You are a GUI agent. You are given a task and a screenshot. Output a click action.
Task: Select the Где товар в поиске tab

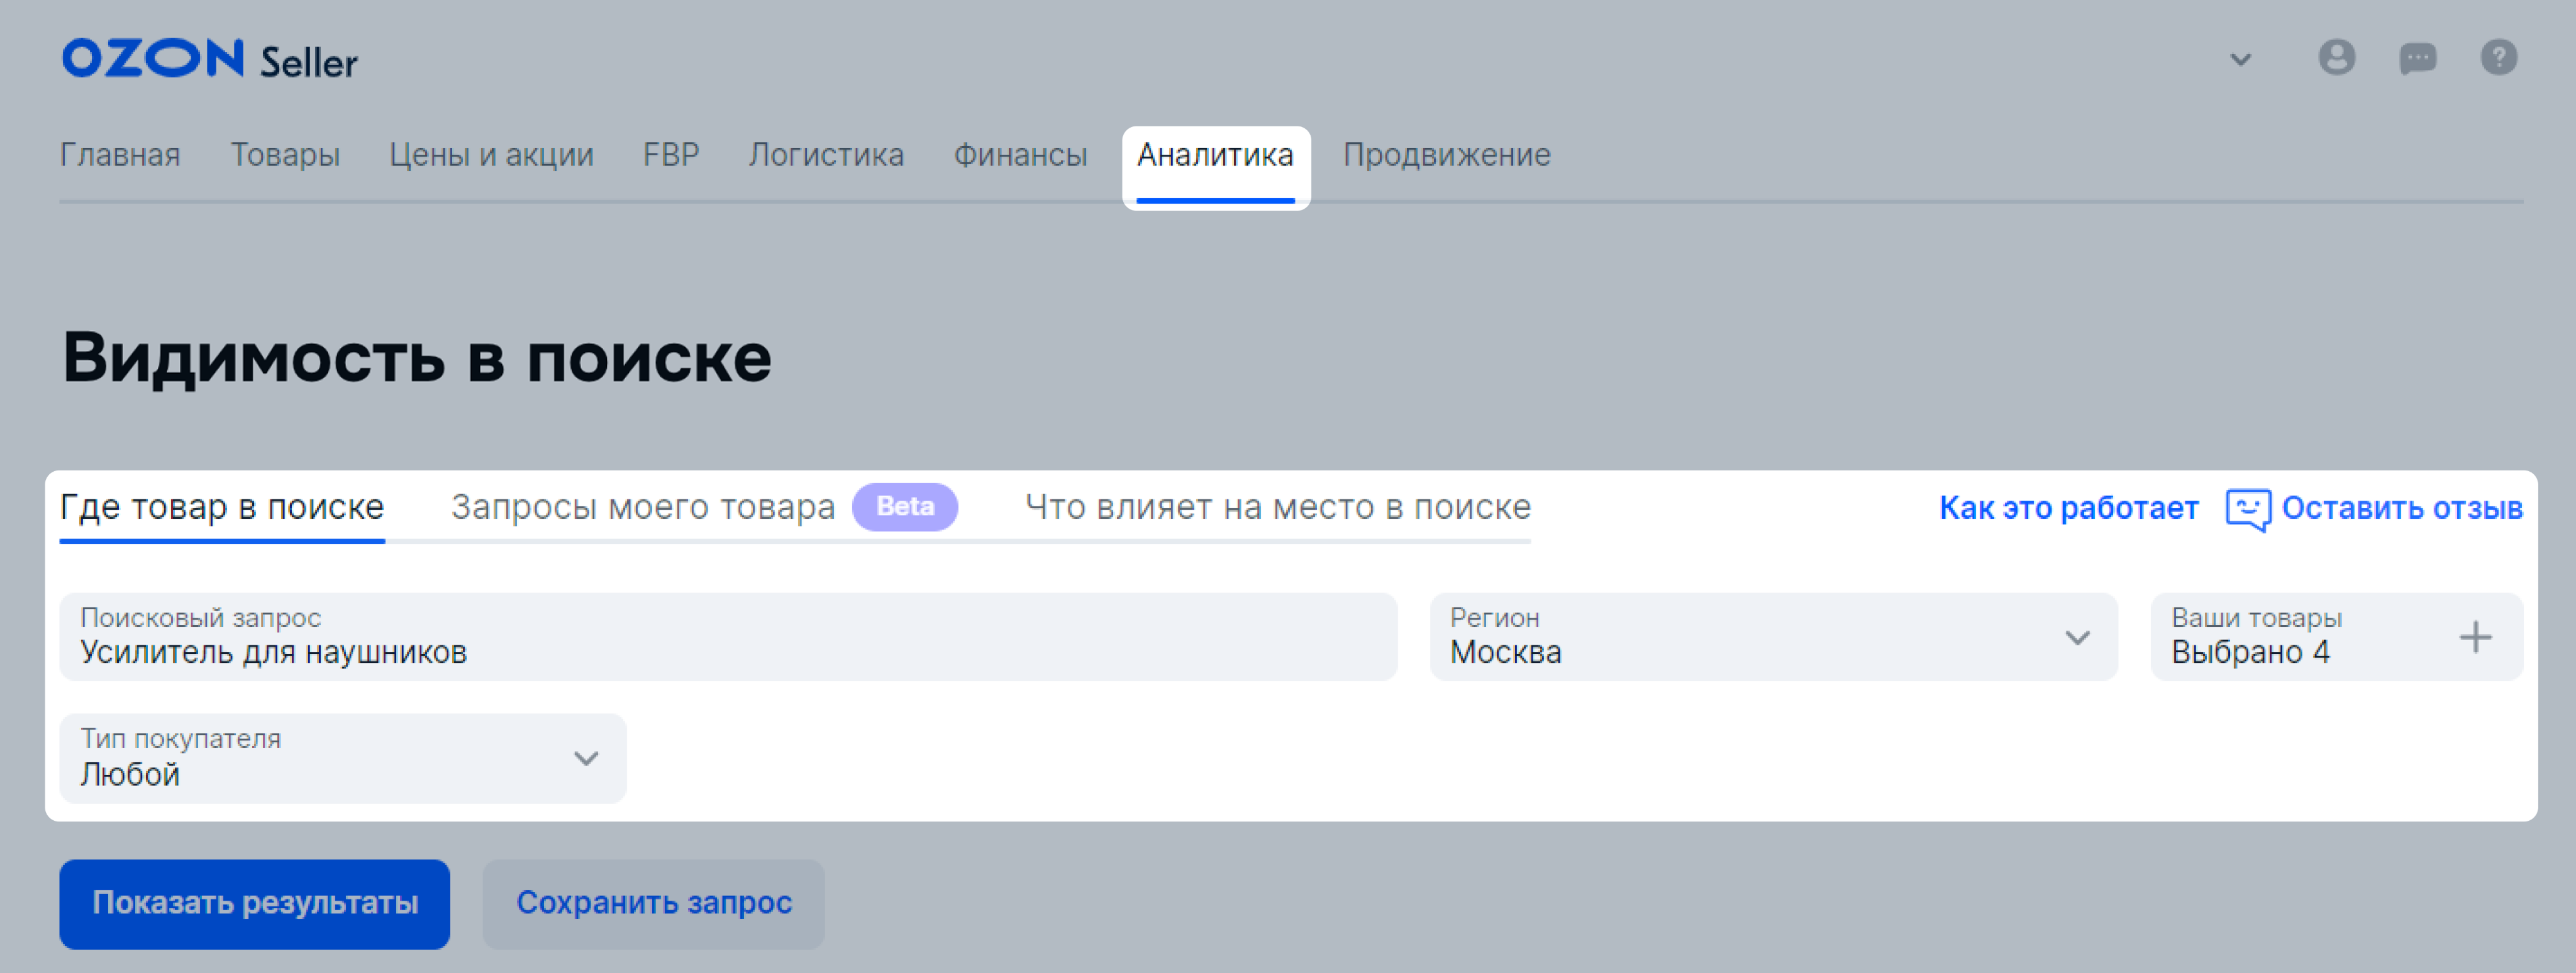click(x=222, y=508)
